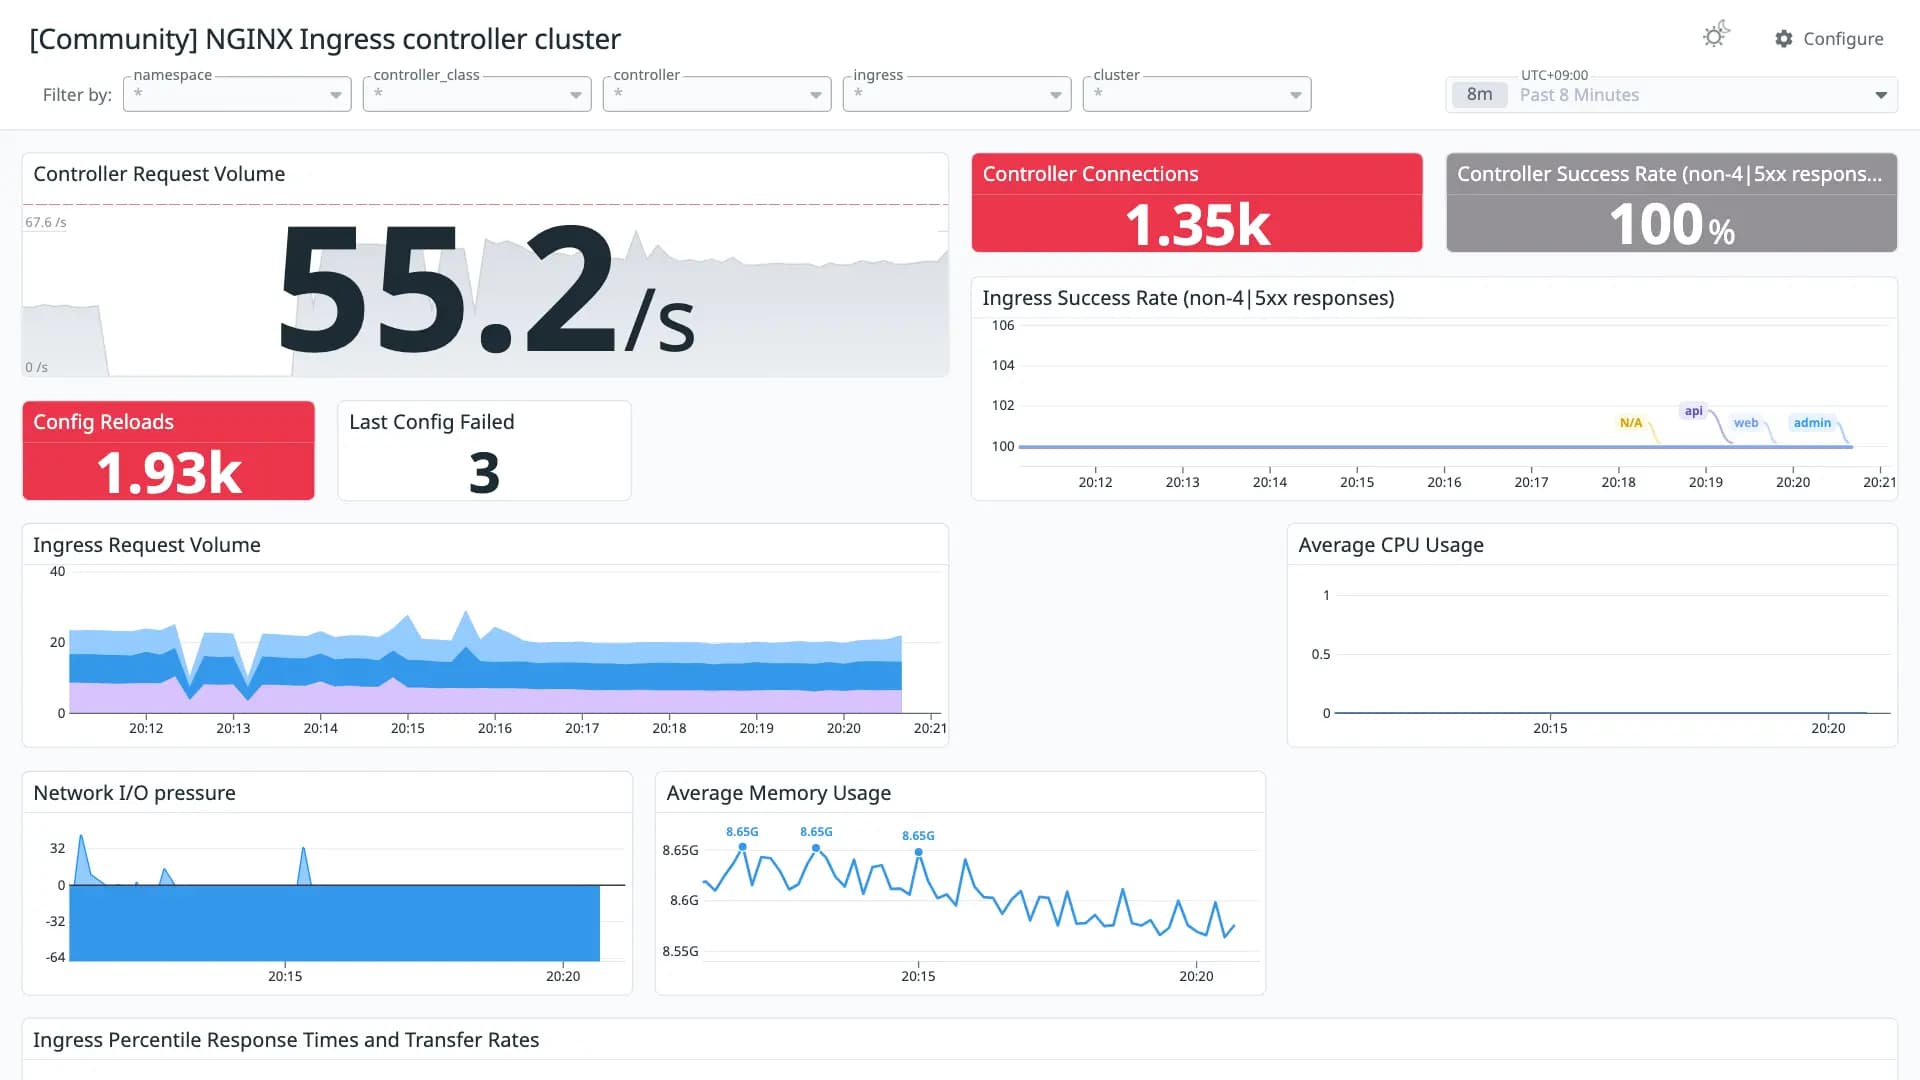Open the Configure settings link

(x=1829, y=39)
